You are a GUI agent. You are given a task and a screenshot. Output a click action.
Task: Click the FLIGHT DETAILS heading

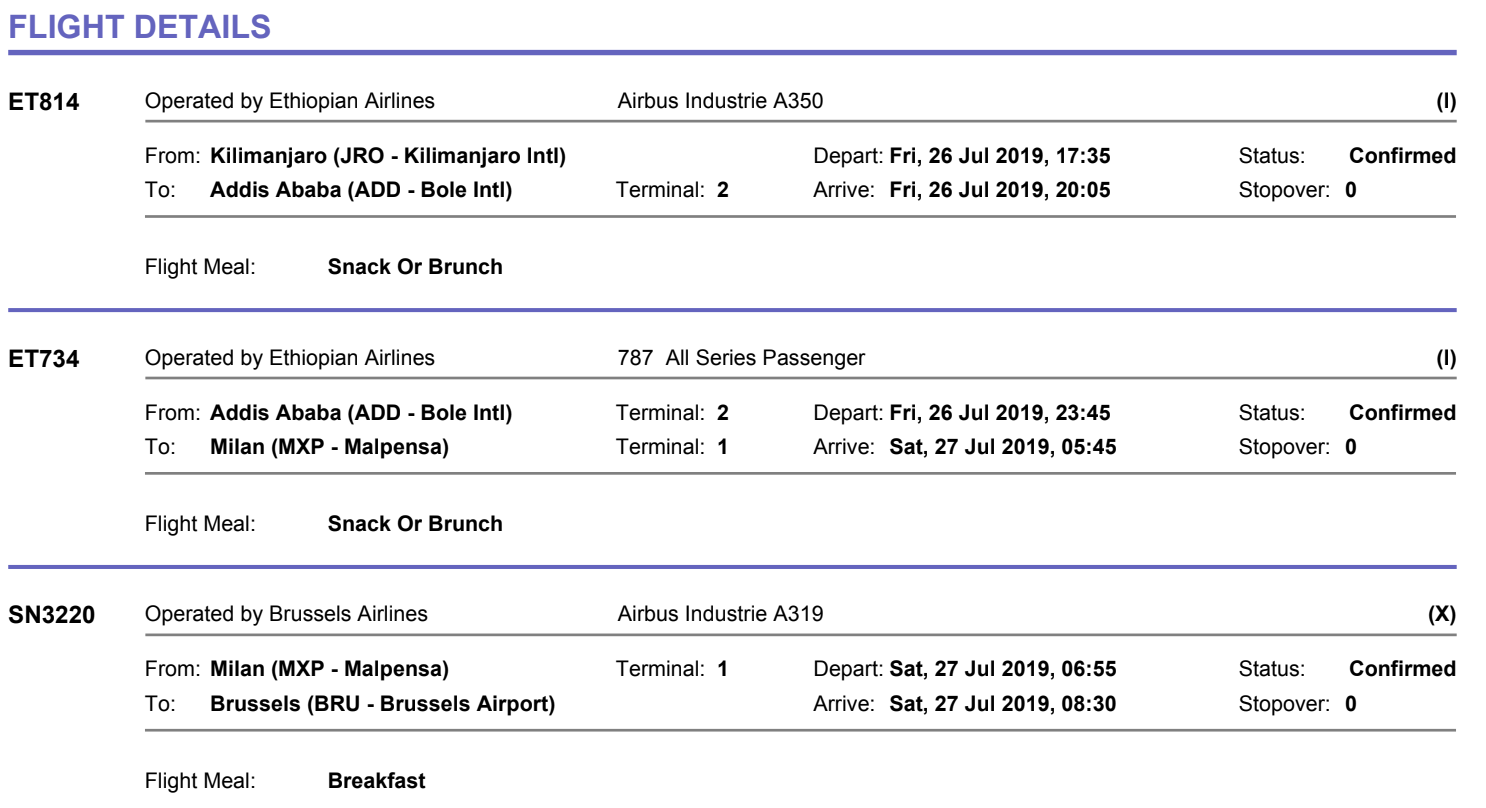[138, 27]
